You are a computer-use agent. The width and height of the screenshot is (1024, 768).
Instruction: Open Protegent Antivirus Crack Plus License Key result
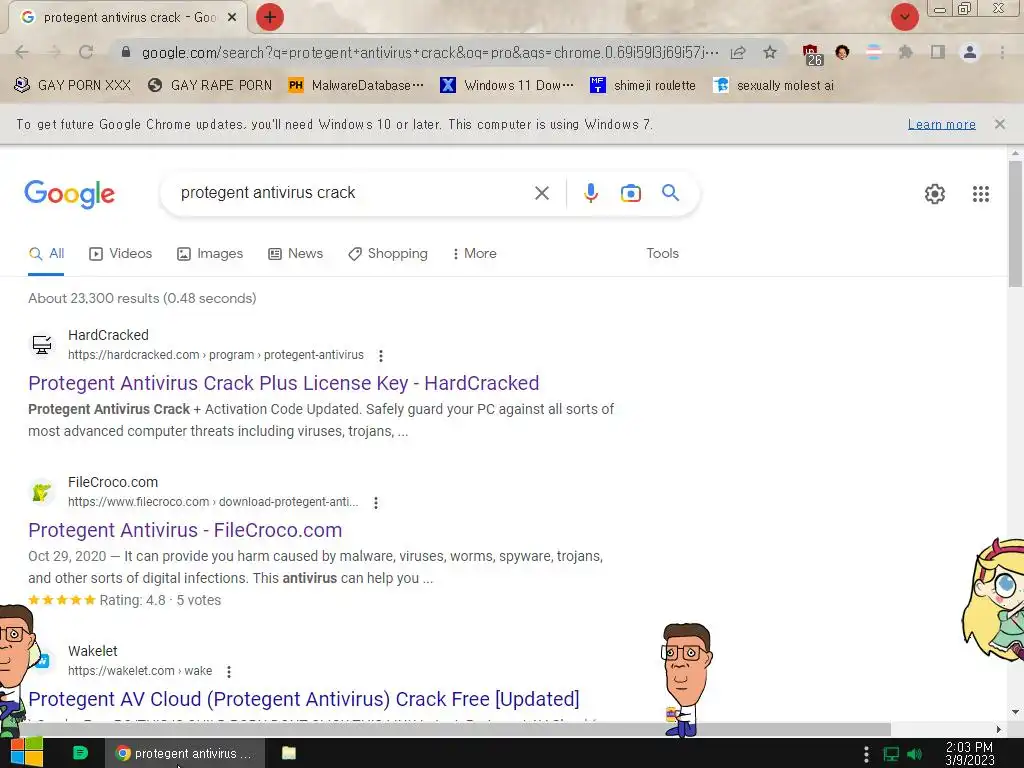click(x=283, y=383)
